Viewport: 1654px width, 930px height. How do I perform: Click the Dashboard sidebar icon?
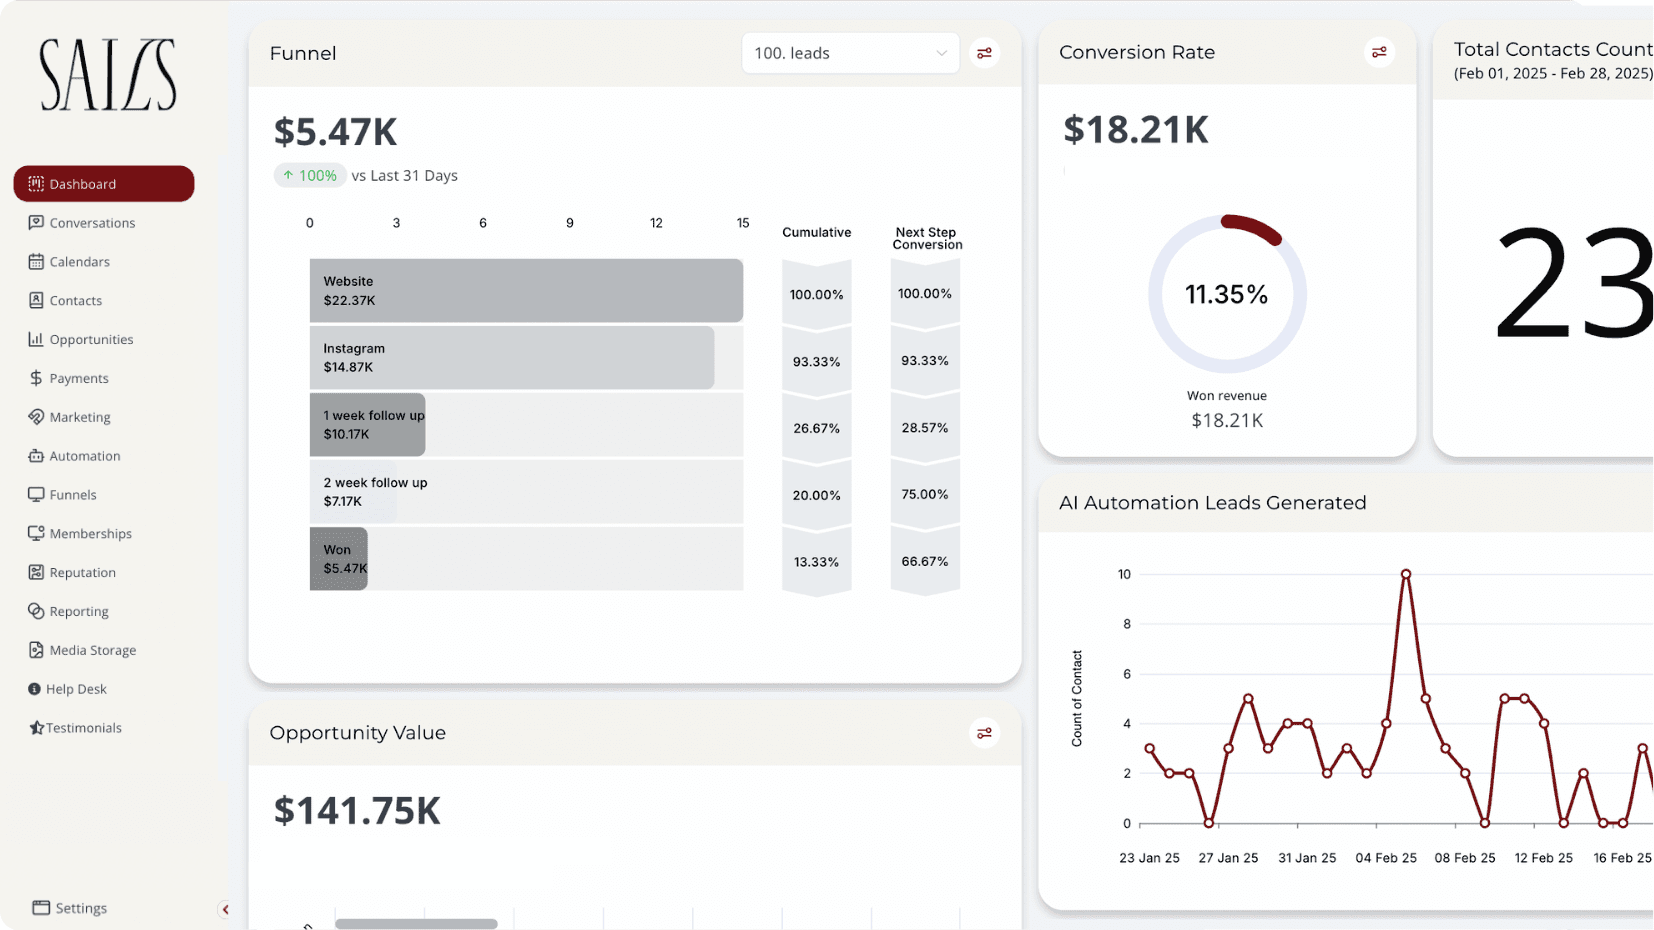click(36, 184)
